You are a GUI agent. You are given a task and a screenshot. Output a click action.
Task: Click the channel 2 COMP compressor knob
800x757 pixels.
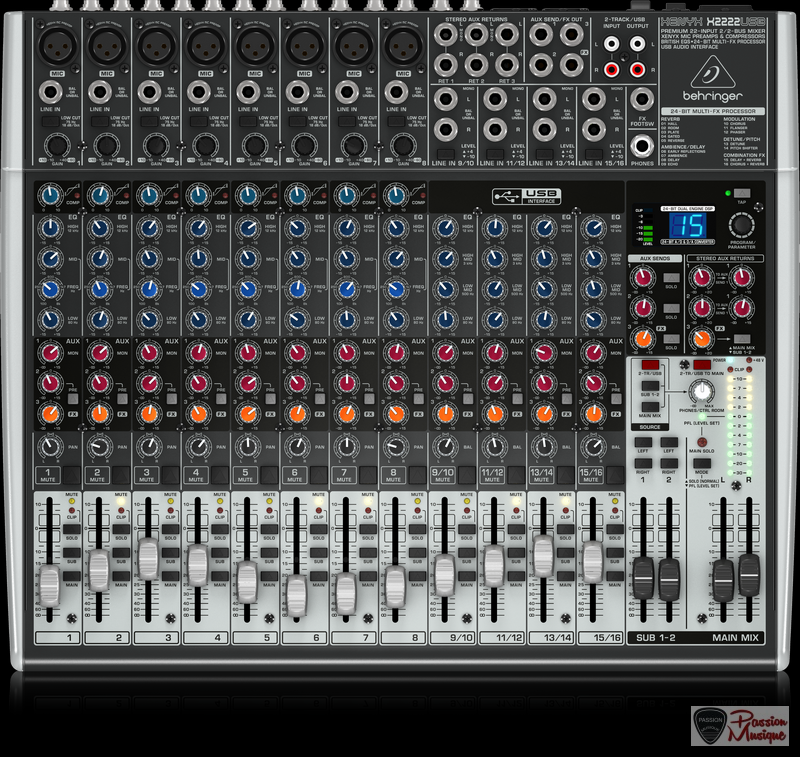[99, 195]
